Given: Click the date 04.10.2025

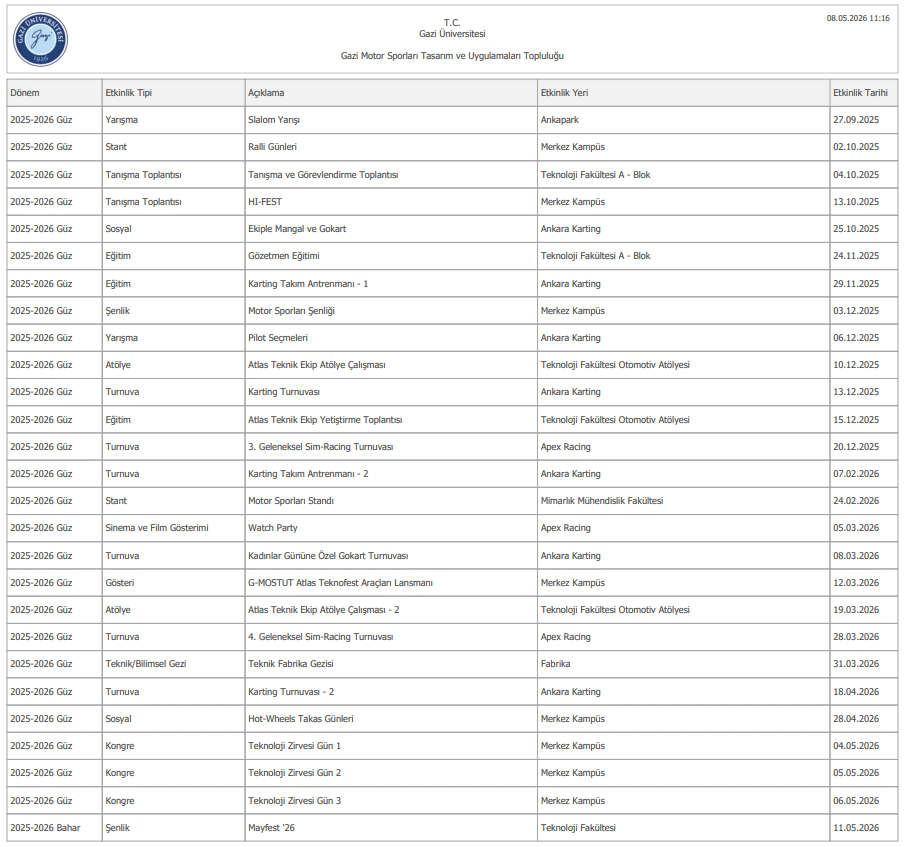Looking at the screenshot, I should pyautogui.click(x=856, y=175).
